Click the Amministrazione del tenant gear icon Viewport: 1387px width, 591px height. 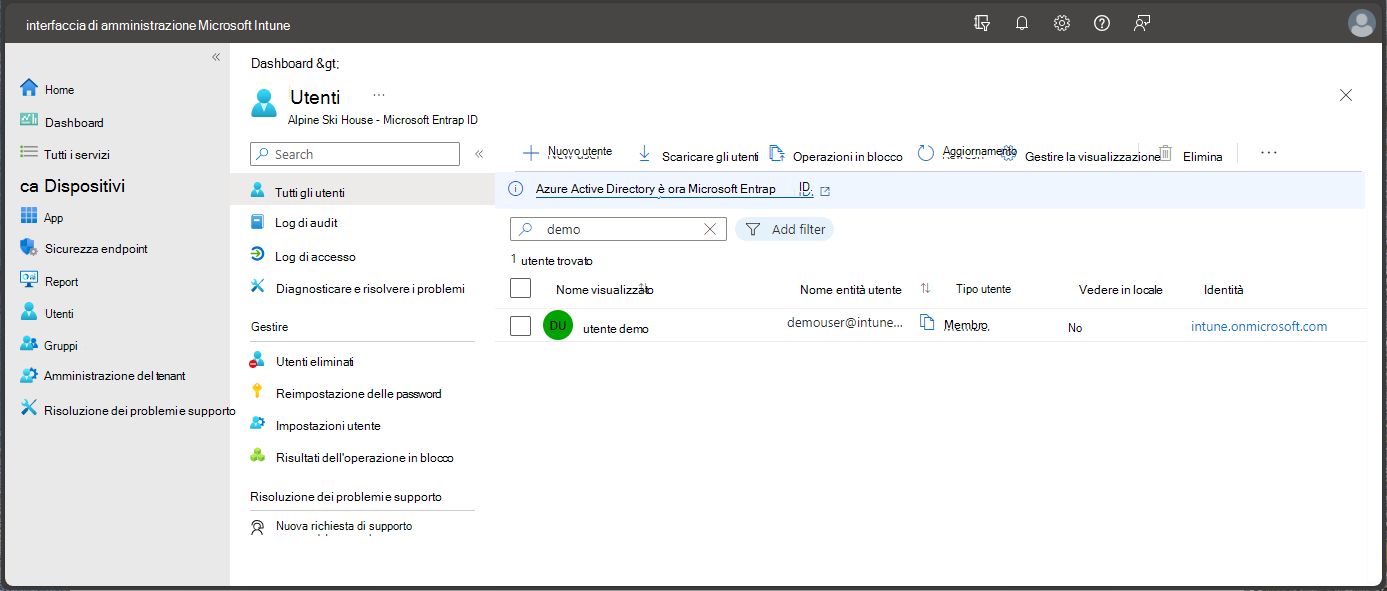(29, 375)
